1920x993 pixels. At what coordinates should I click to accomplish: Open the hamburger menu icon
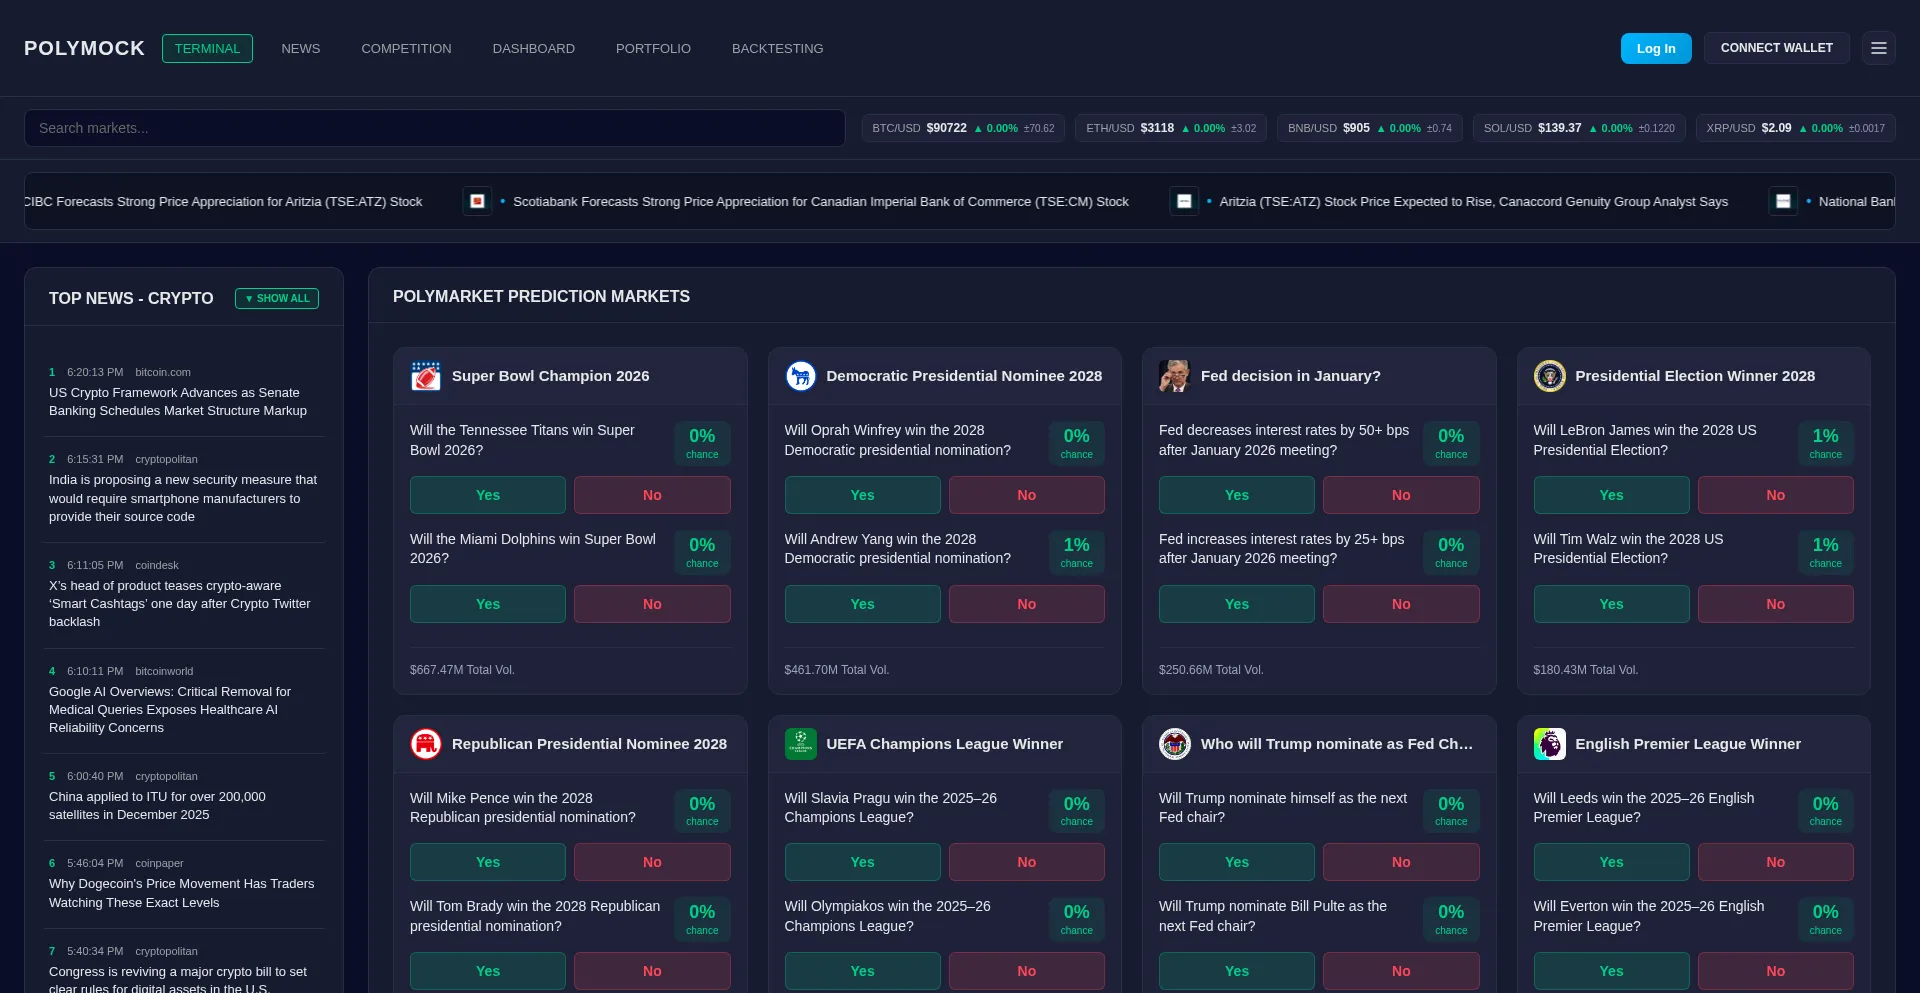(x=1878, y=48)
